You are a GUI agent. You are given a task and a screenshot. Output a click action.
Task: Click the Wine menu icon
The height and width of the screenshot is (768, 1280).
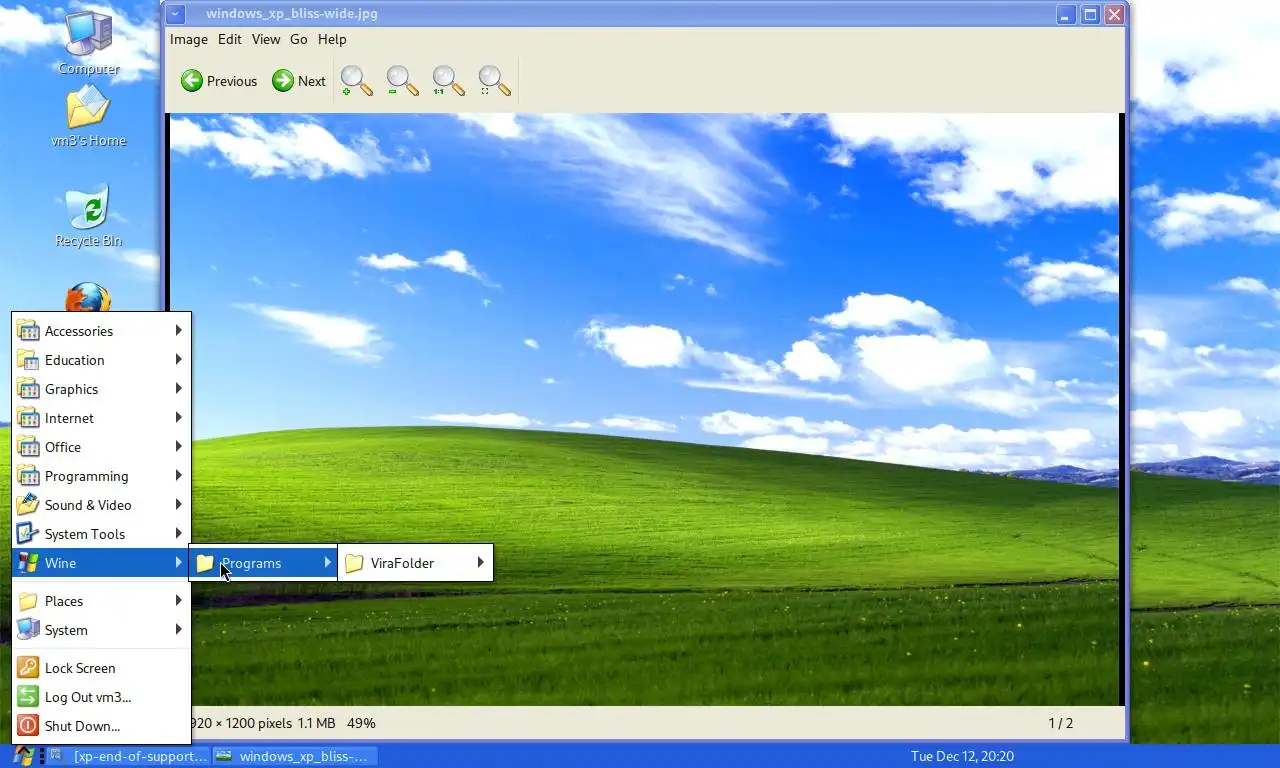(x=28, y=563)
